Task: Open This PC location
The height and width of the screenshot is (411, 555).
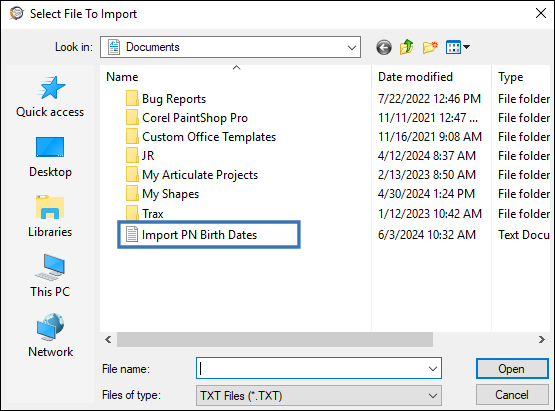Action: point(50,276)
